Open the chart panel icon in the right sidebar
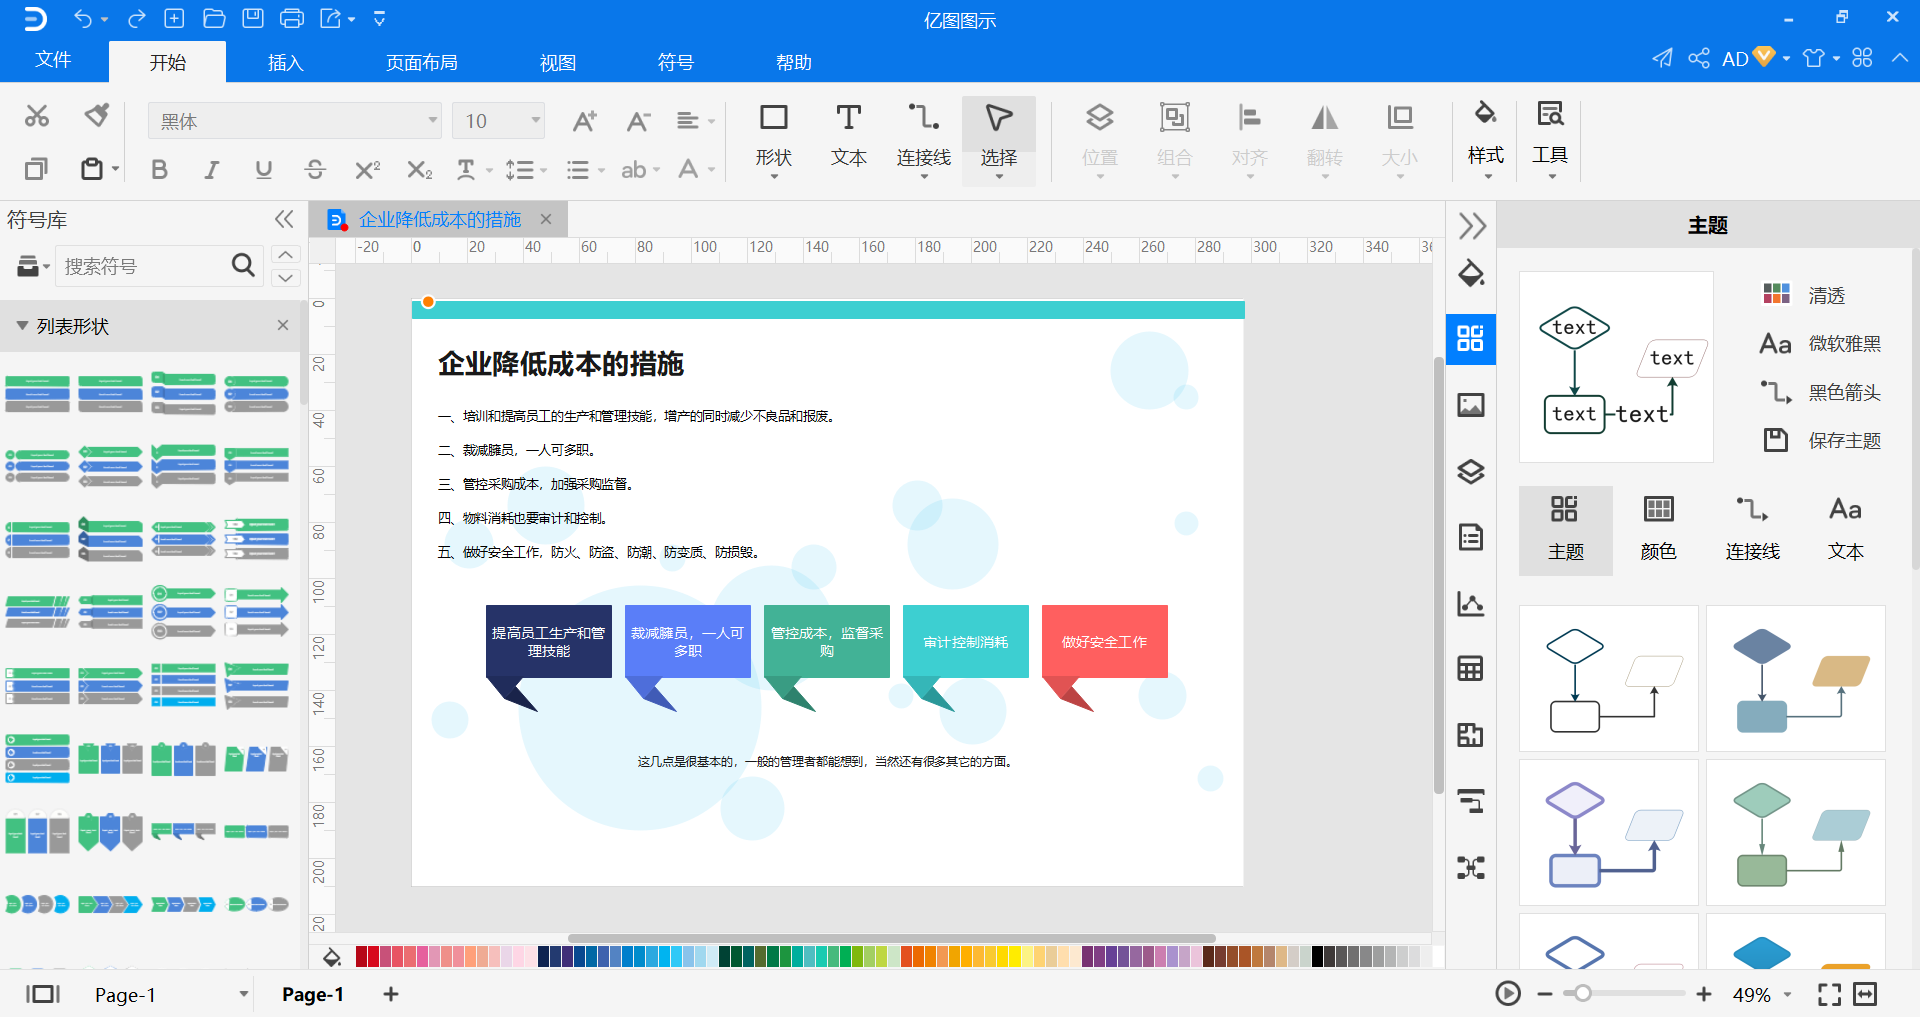 click(1471, 603)
